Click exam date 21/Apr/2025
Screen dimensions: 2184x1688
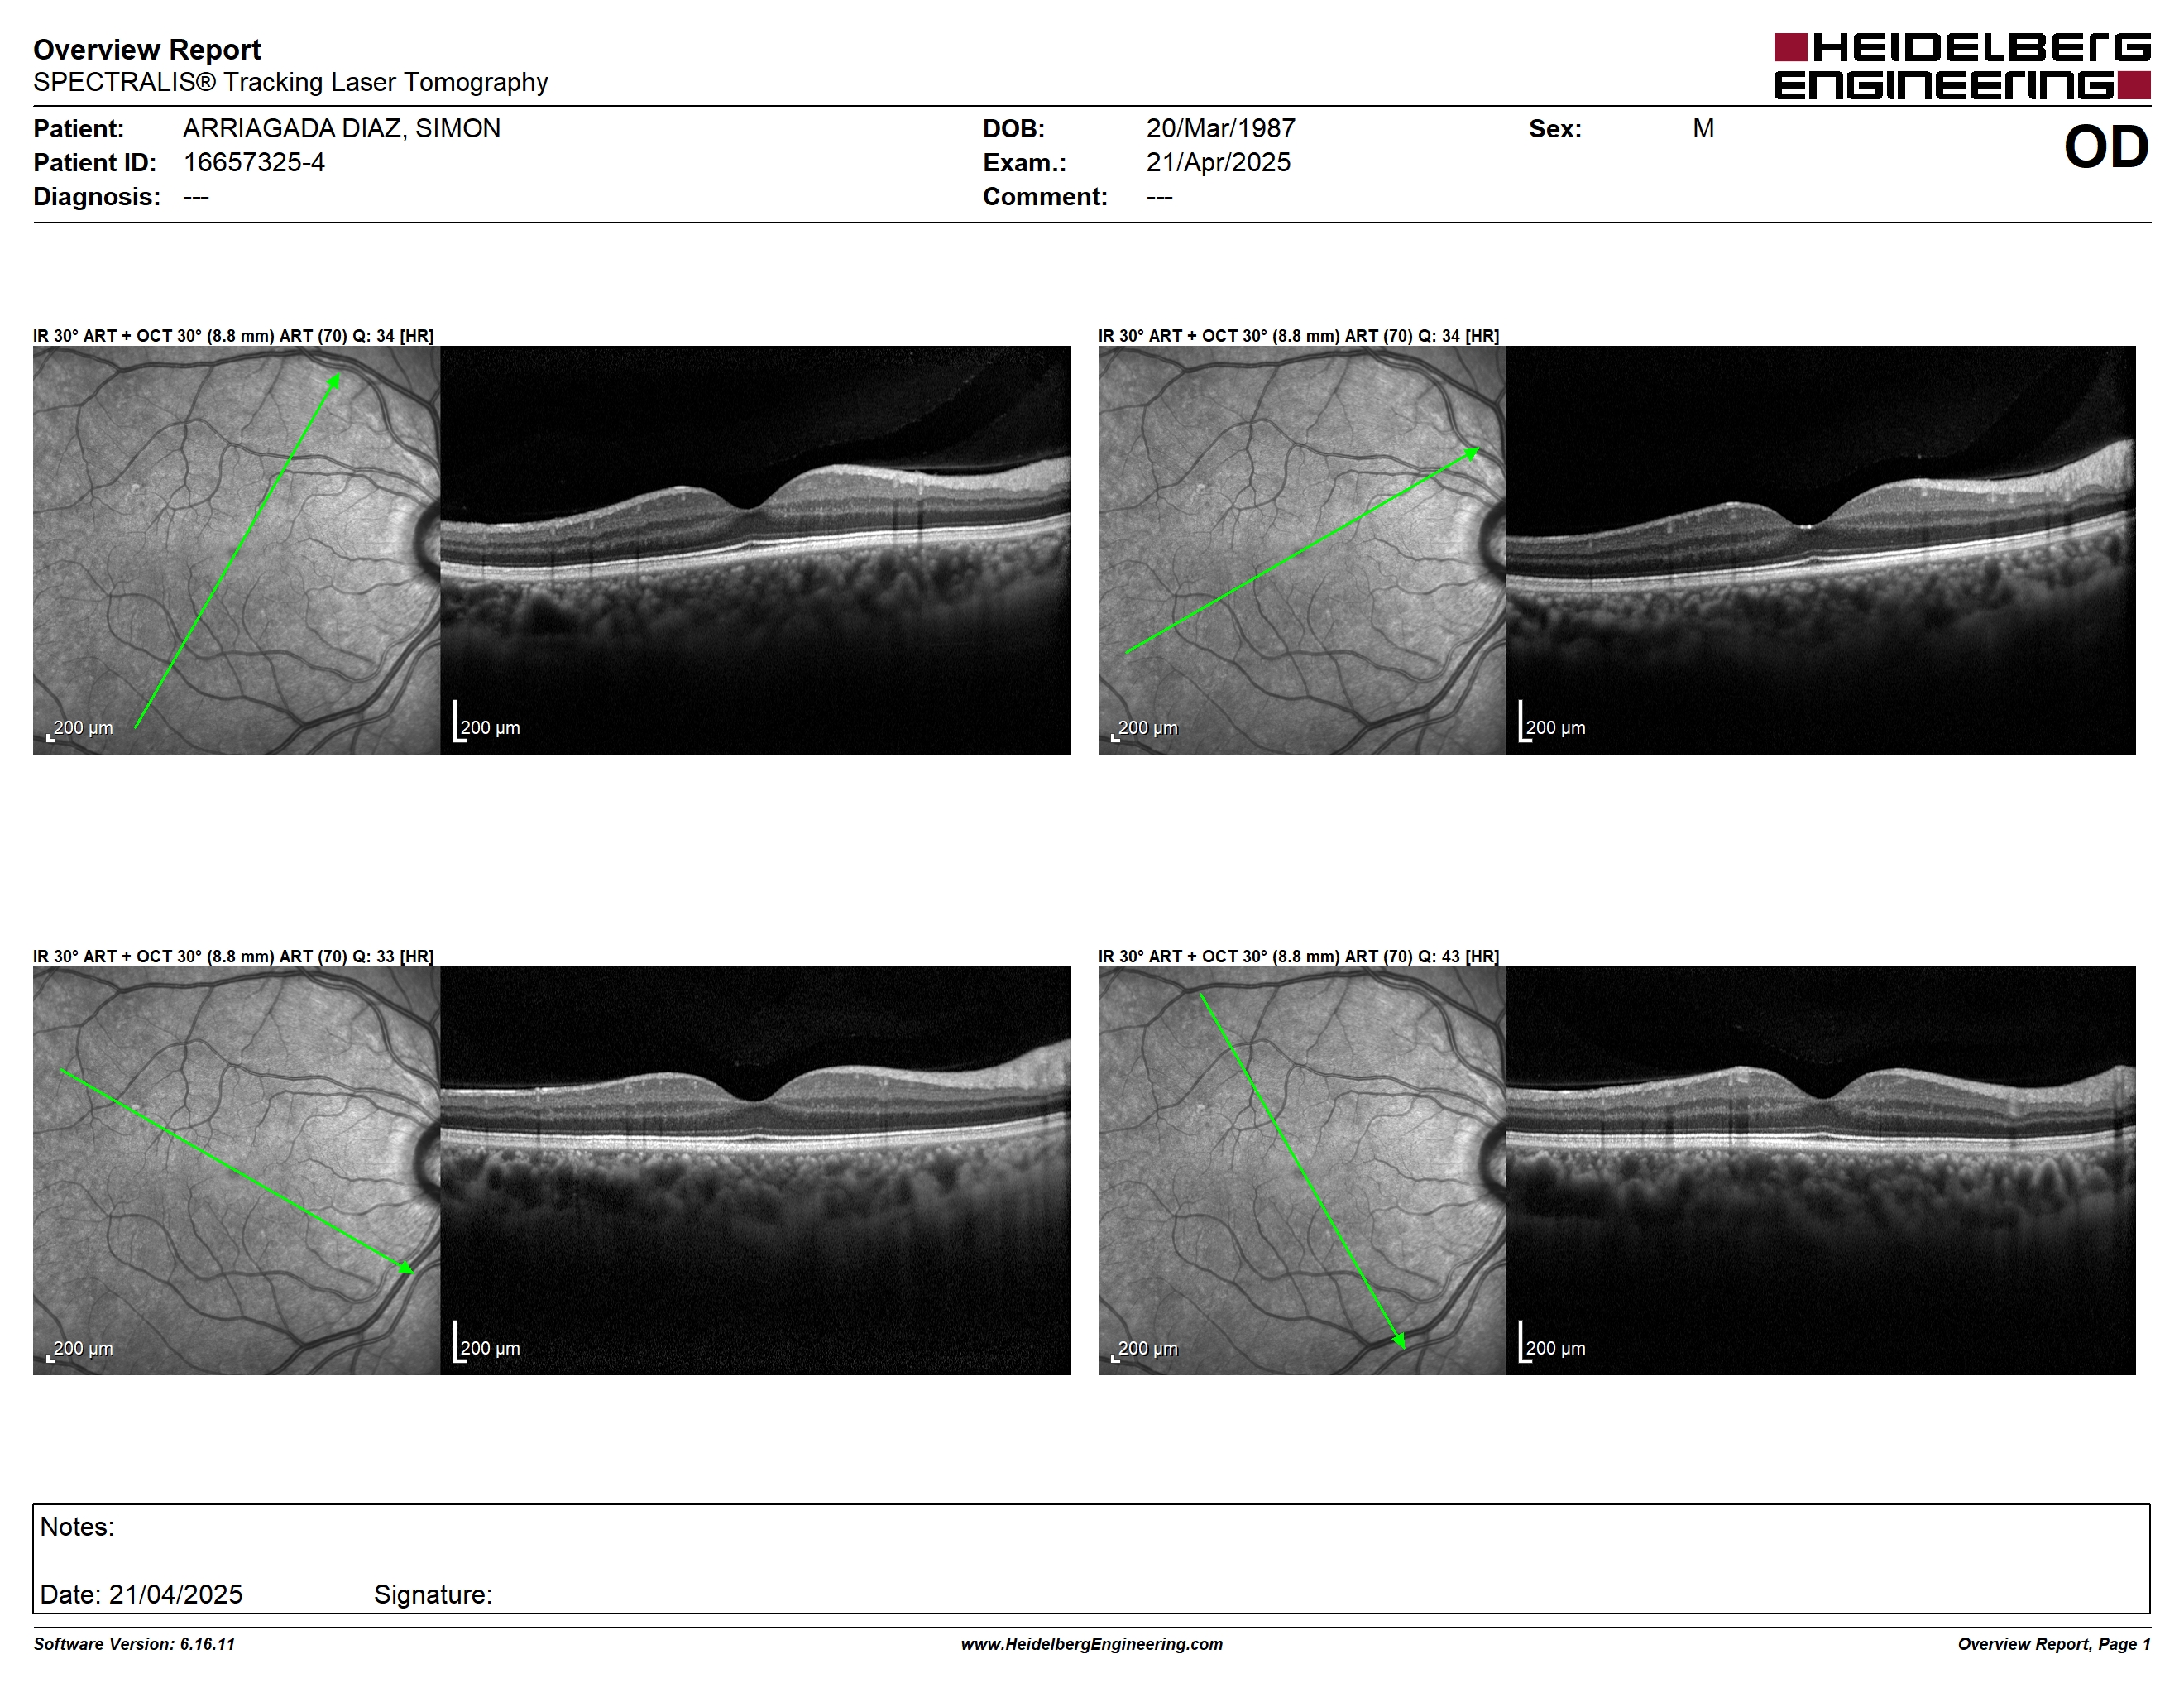coord(1218,162)
